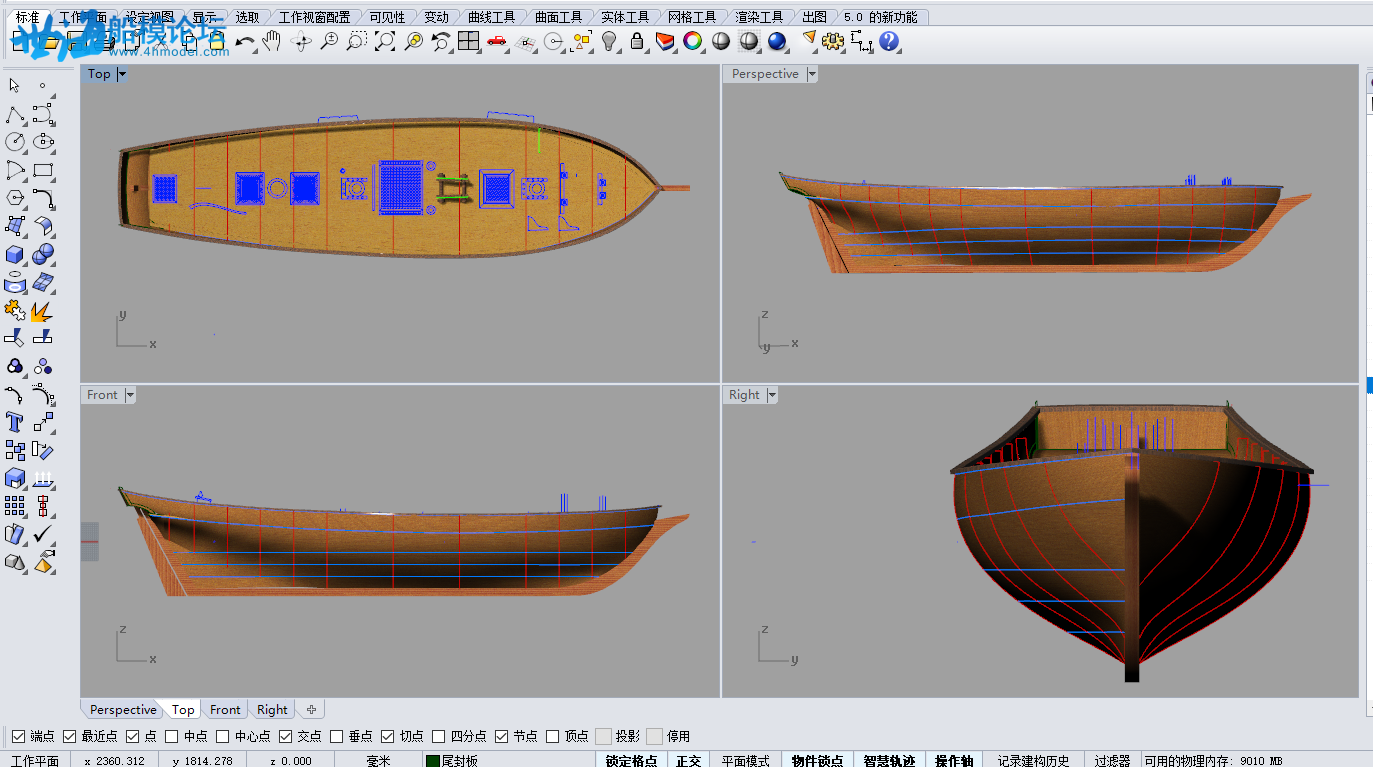Toggle 操作轴 gumball in status bar
Image resolution: width=1373 pixels, height=767 pixels.
pos(954,761)
